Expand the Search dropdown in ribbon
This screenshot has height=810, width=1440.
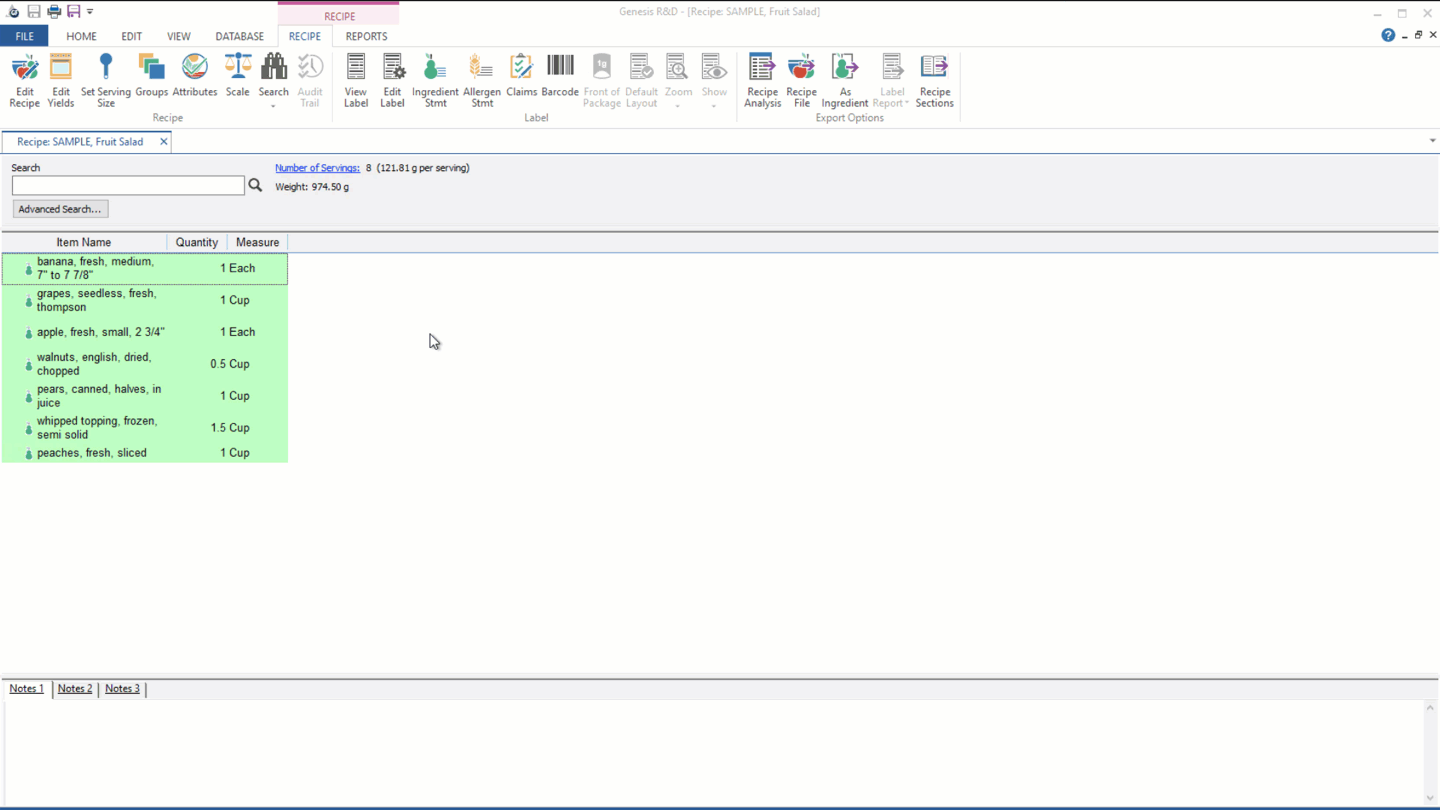point(273,104)
